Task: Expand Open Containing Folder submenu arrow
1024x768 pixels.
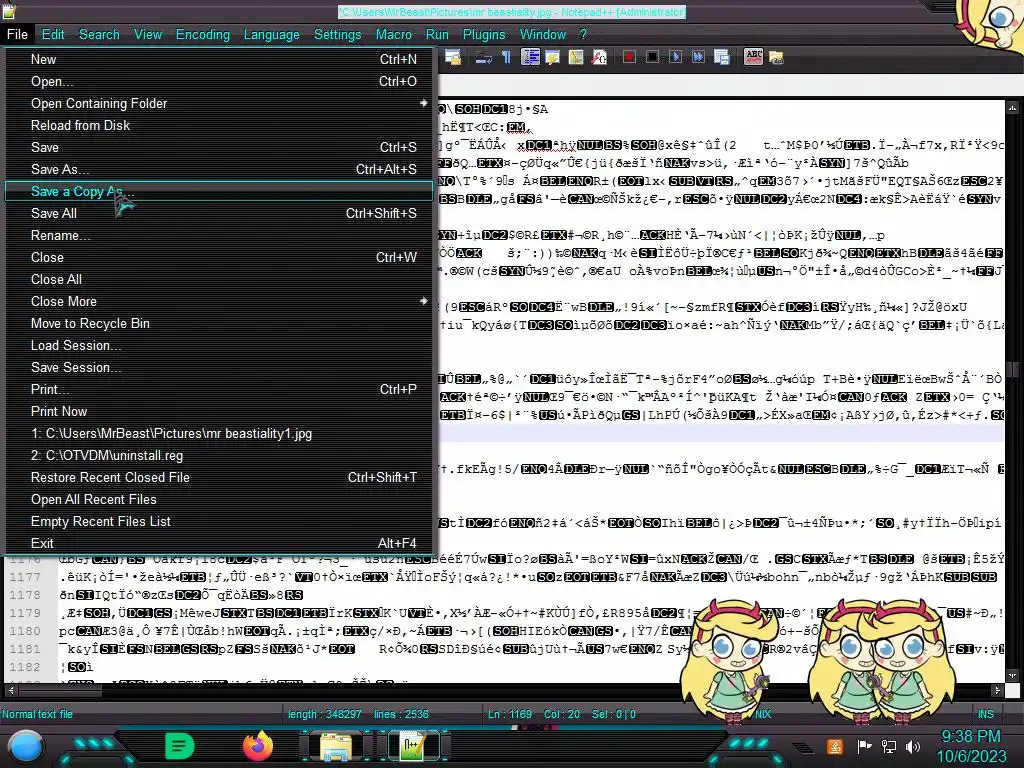Action: pos(423,103)
